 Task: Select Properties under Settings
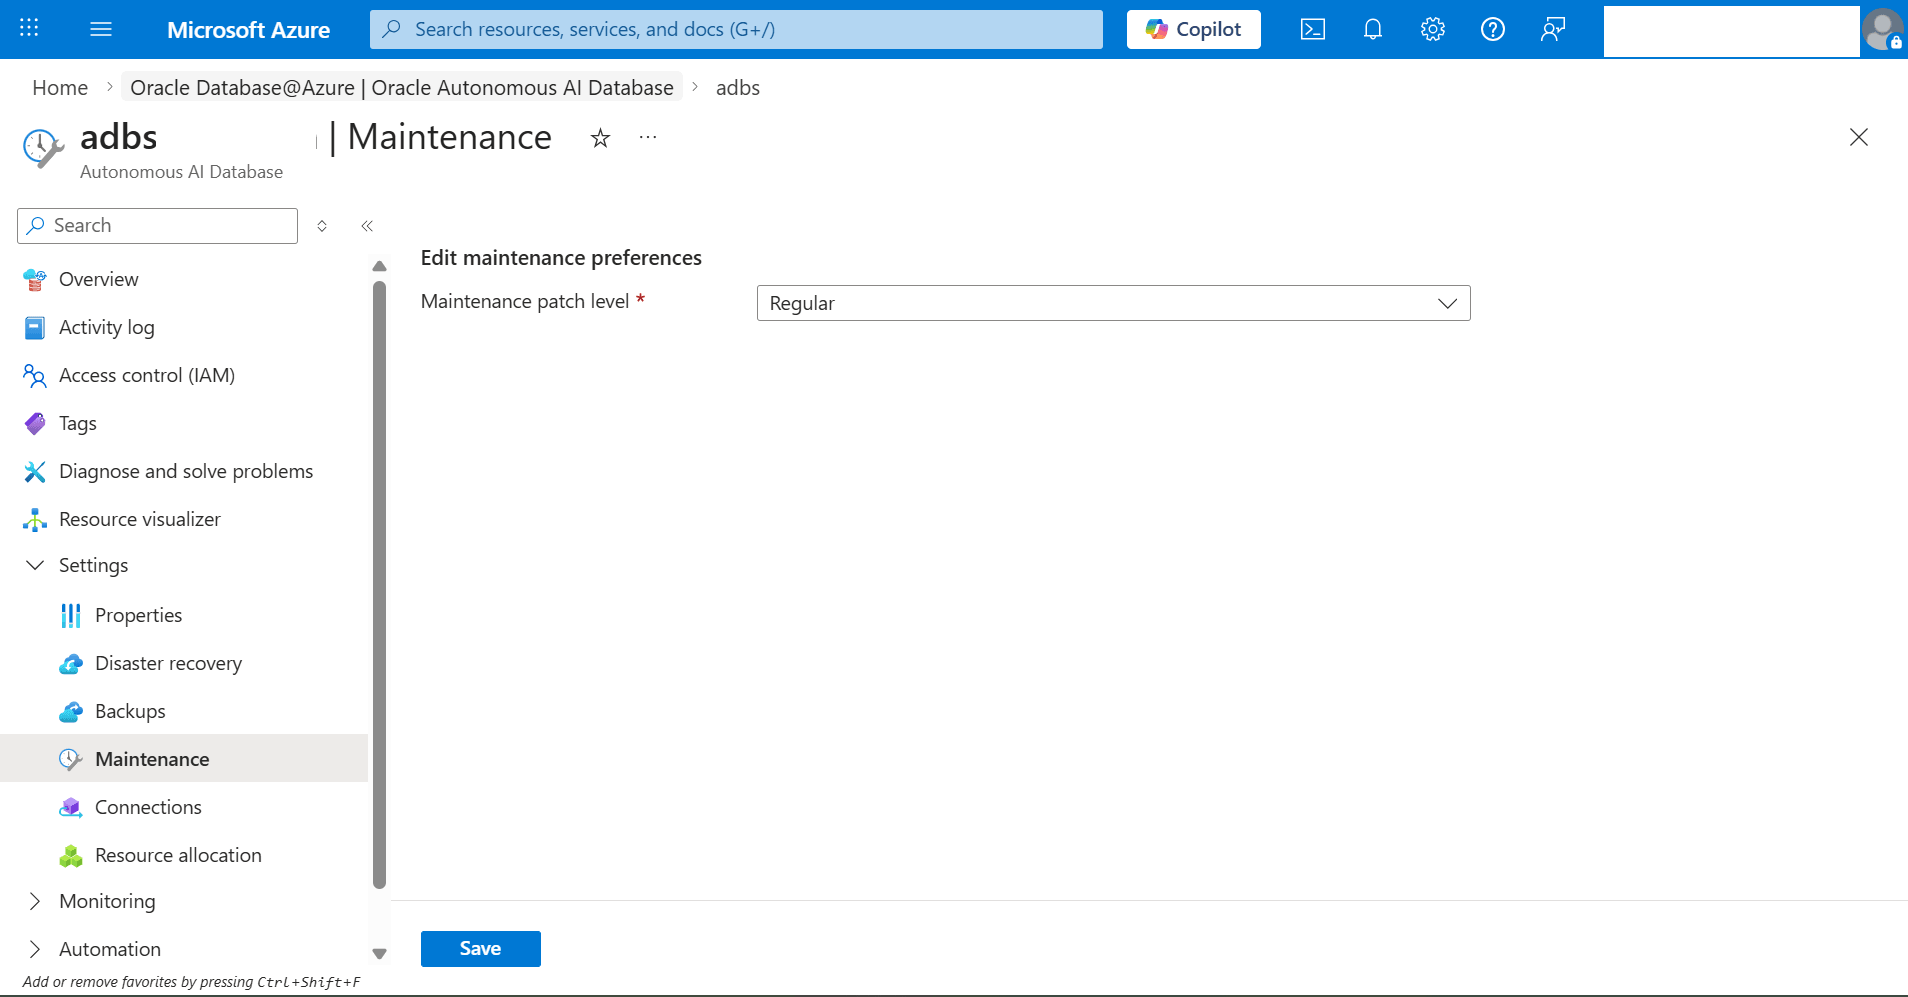point(138,615)
